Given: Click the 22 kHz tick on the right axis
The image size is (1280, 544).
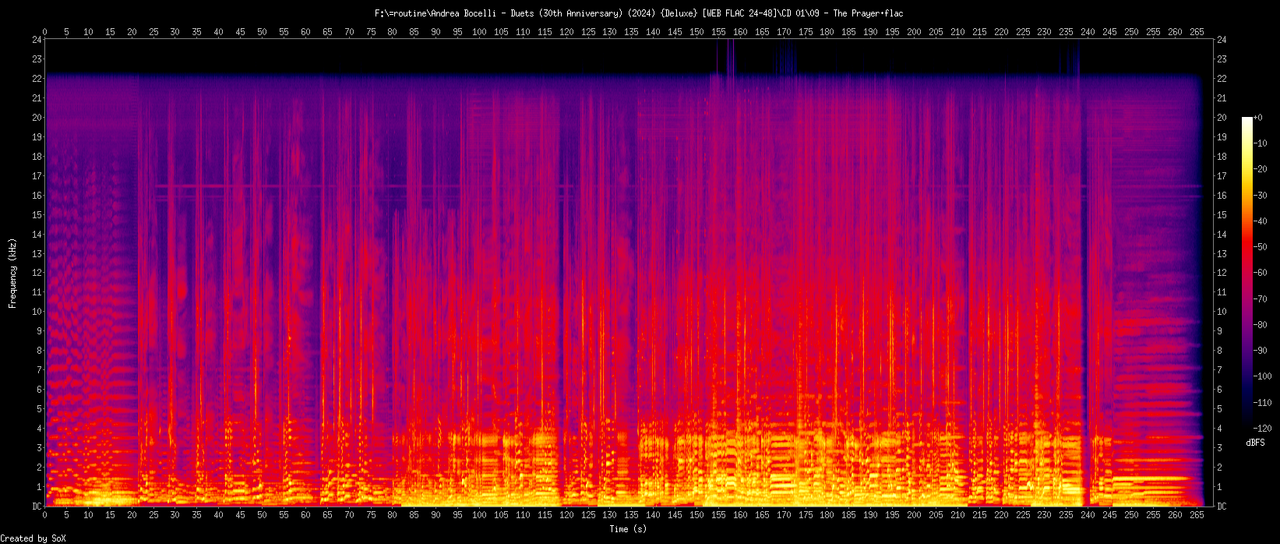Looking at the screenshot, I should [x=1222, y=79].
